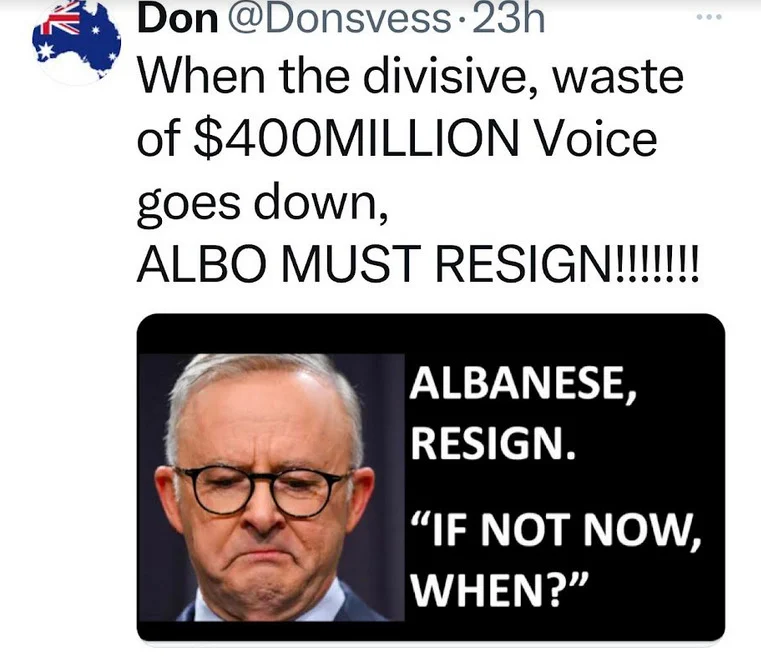Click the photo of the man wearing glasses
The width and height of the screenshot is (761, 664).
pos(271,487)
